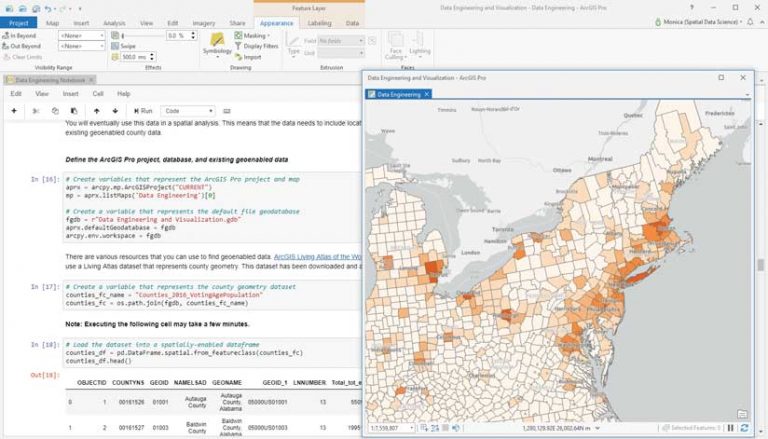The height and width of the screenshot is (439, 768).
Task: Click the Clear Limits button
Action: pos(22,57)
